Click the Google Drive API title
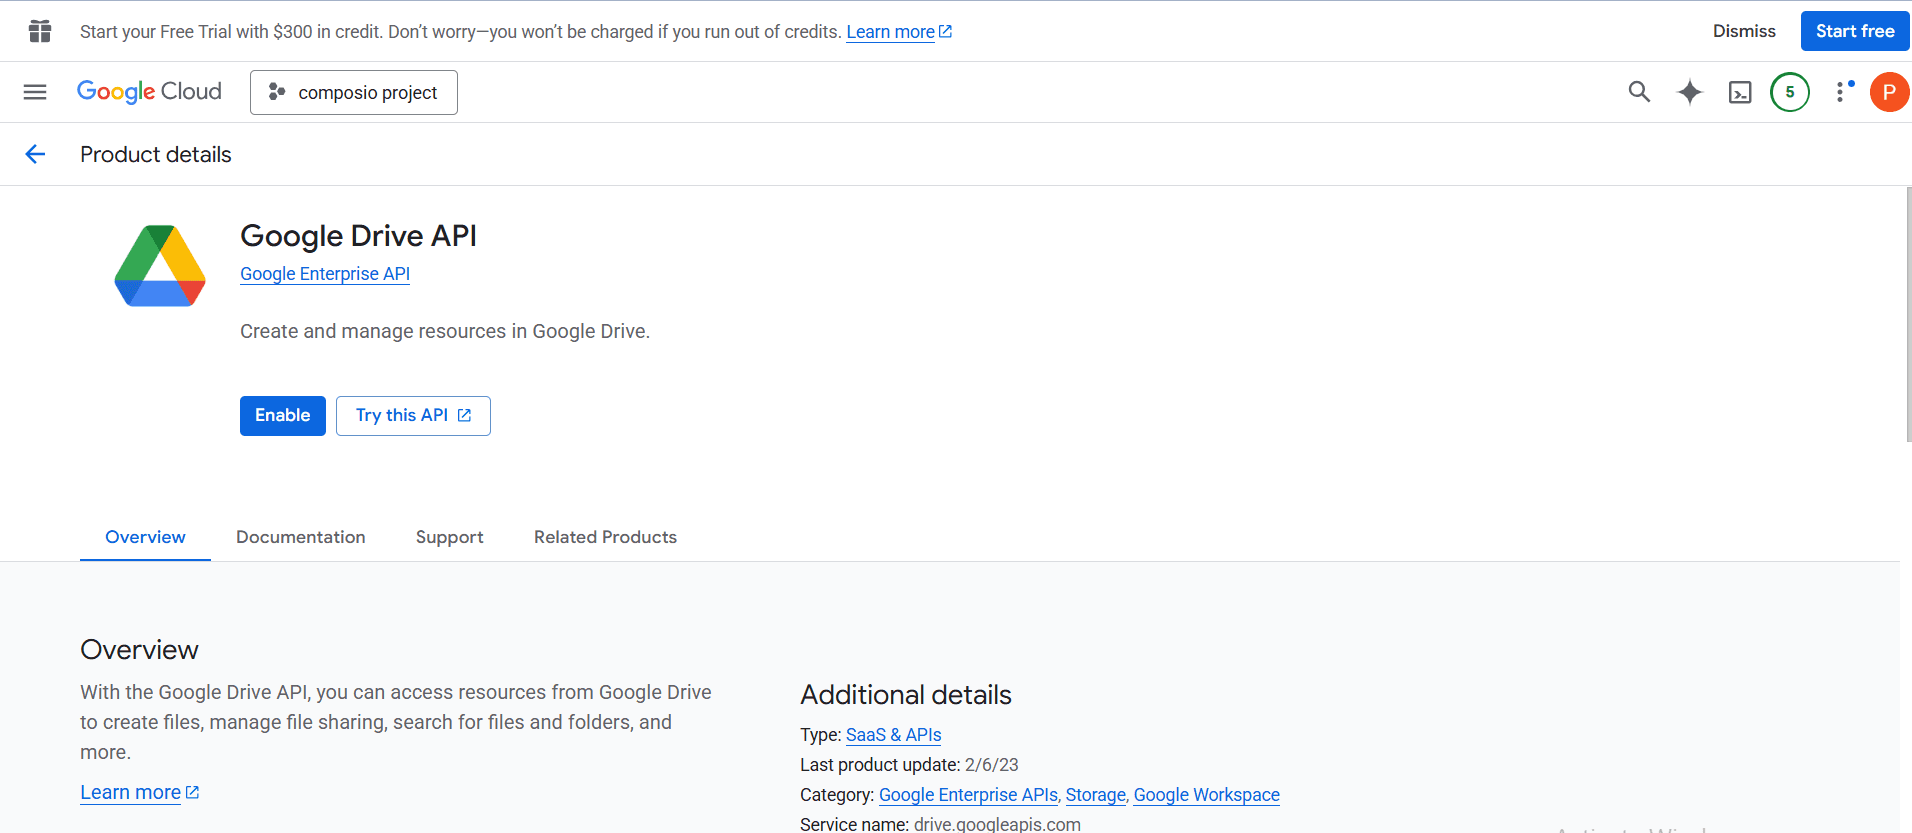 coord(358,236)
